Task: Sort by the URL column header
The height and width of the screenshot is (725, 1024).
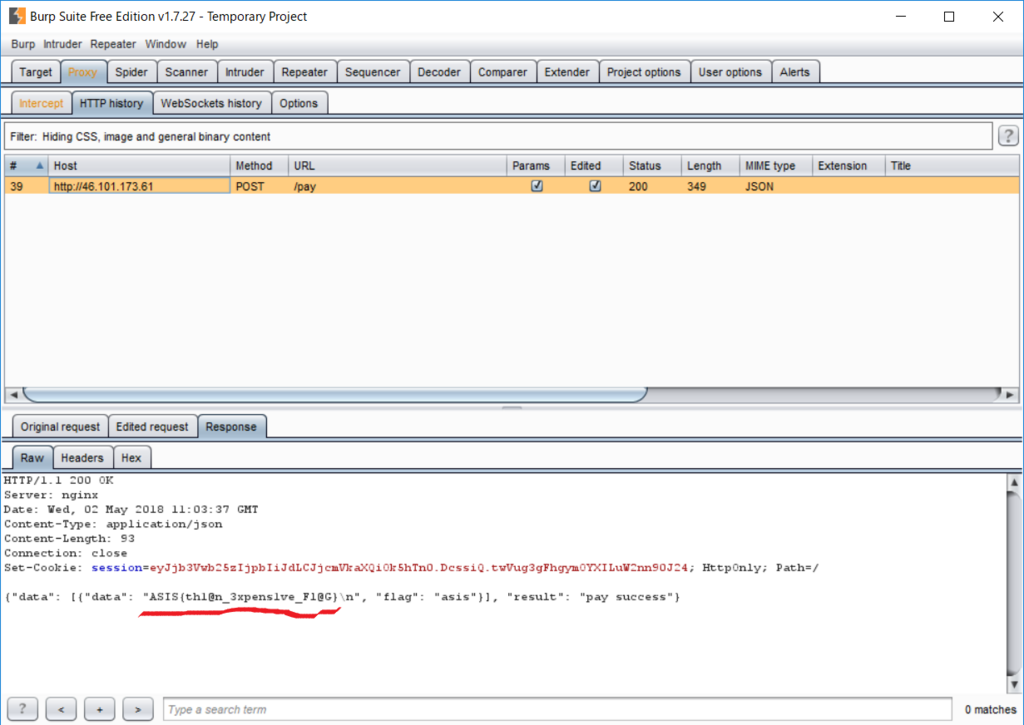Action: 397,166
